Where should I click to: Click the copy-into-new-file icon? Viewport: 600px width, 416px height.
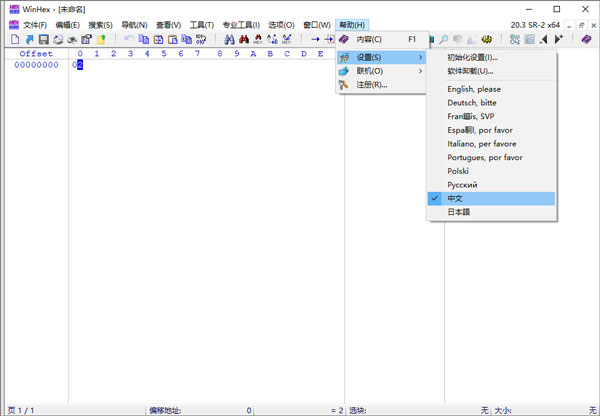pyautogui.click(x=187, y=39)
